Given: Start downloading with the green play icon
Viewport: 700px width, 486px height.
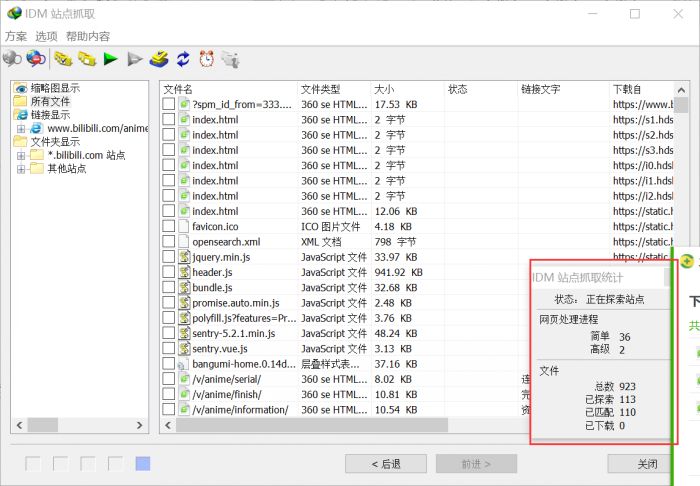Looking at the screenshot, I should click(x=110, y=58).
